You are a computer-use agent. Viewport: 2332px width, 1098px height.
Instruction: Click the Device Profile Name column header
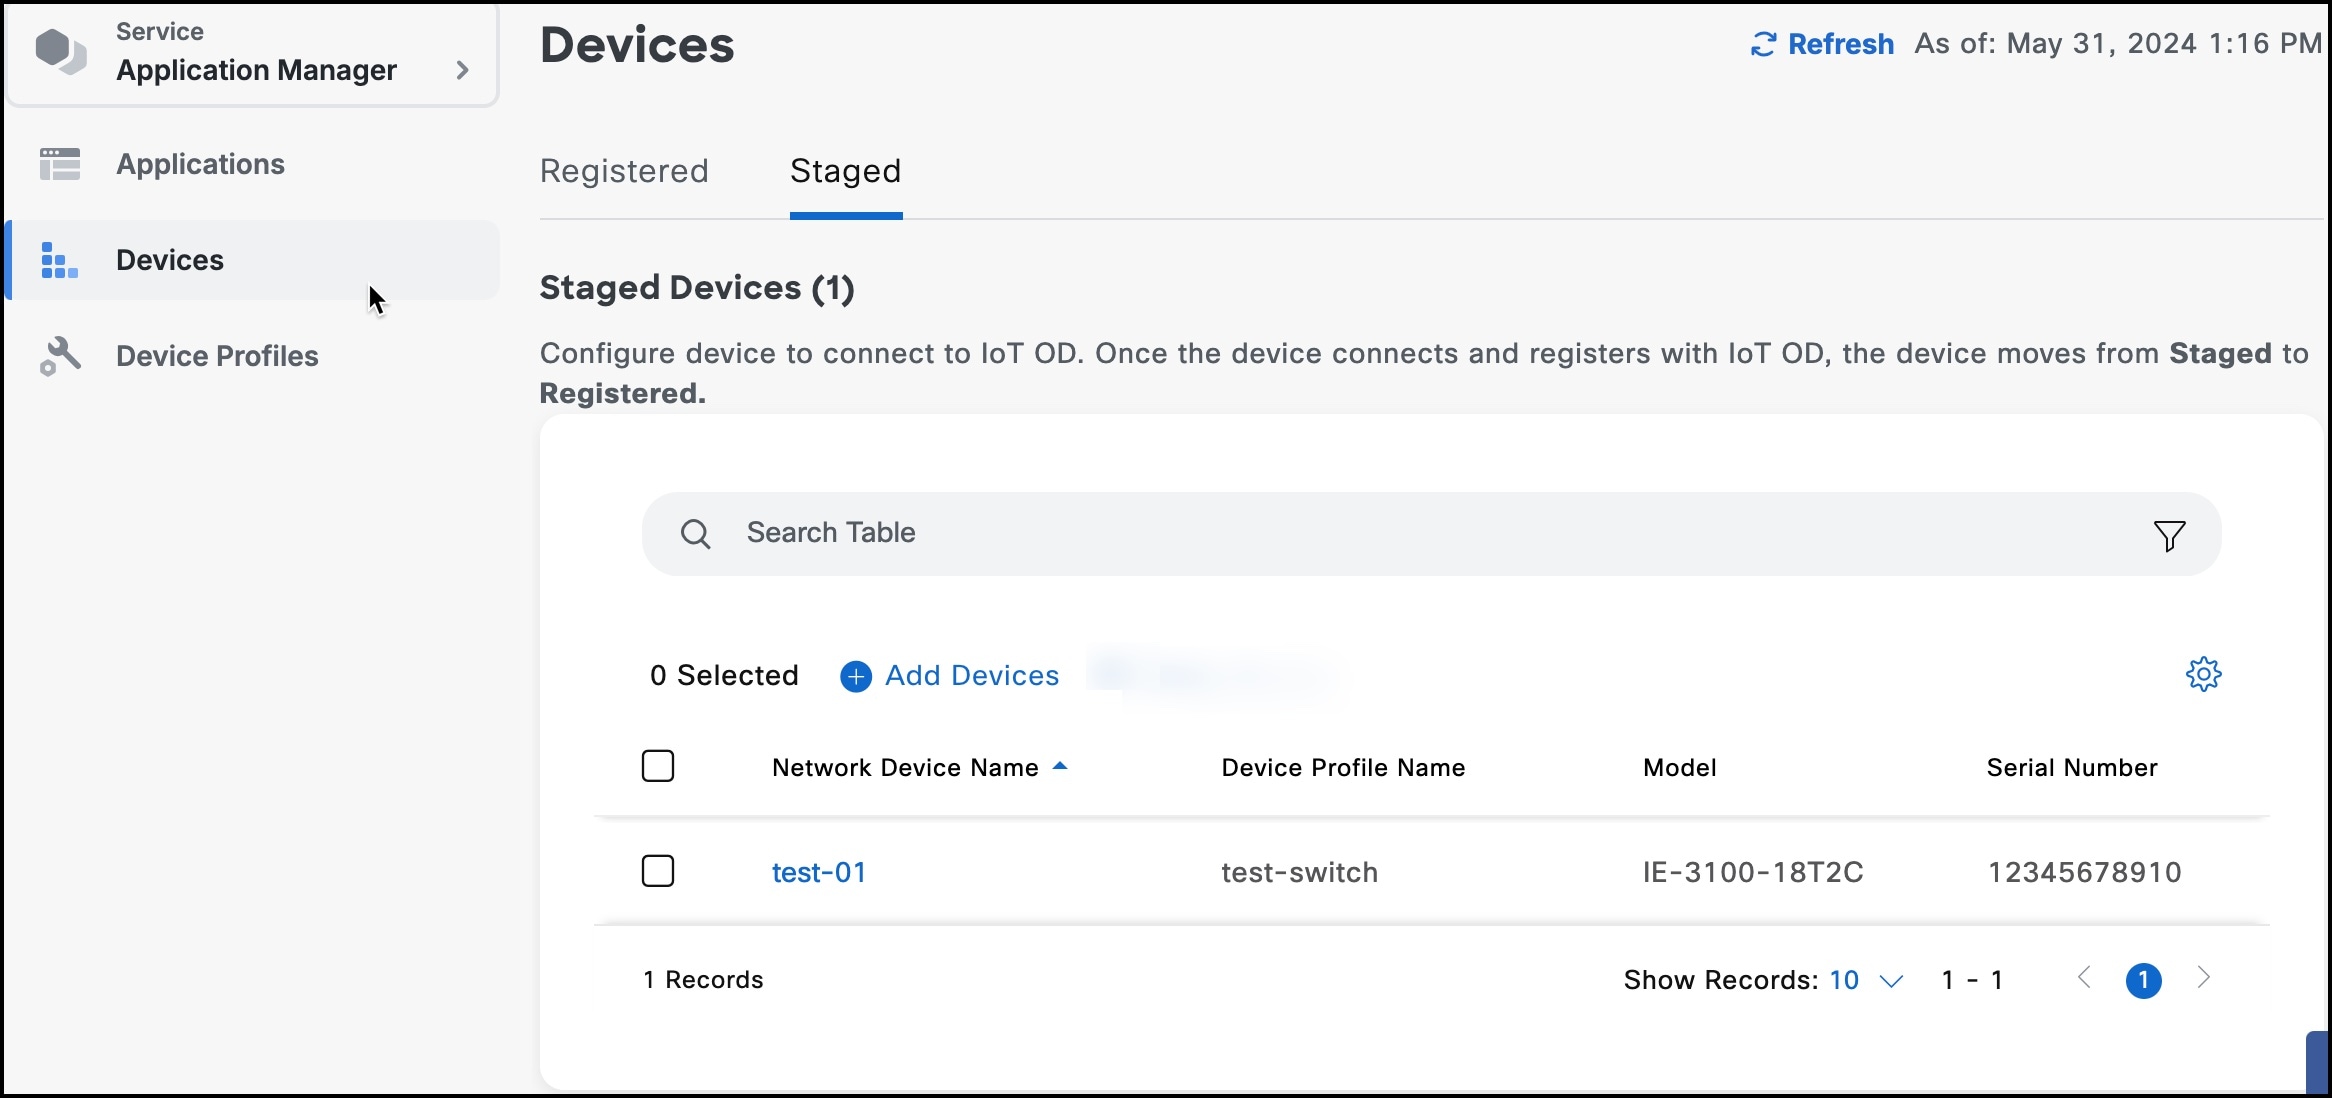pos(1343,767)
